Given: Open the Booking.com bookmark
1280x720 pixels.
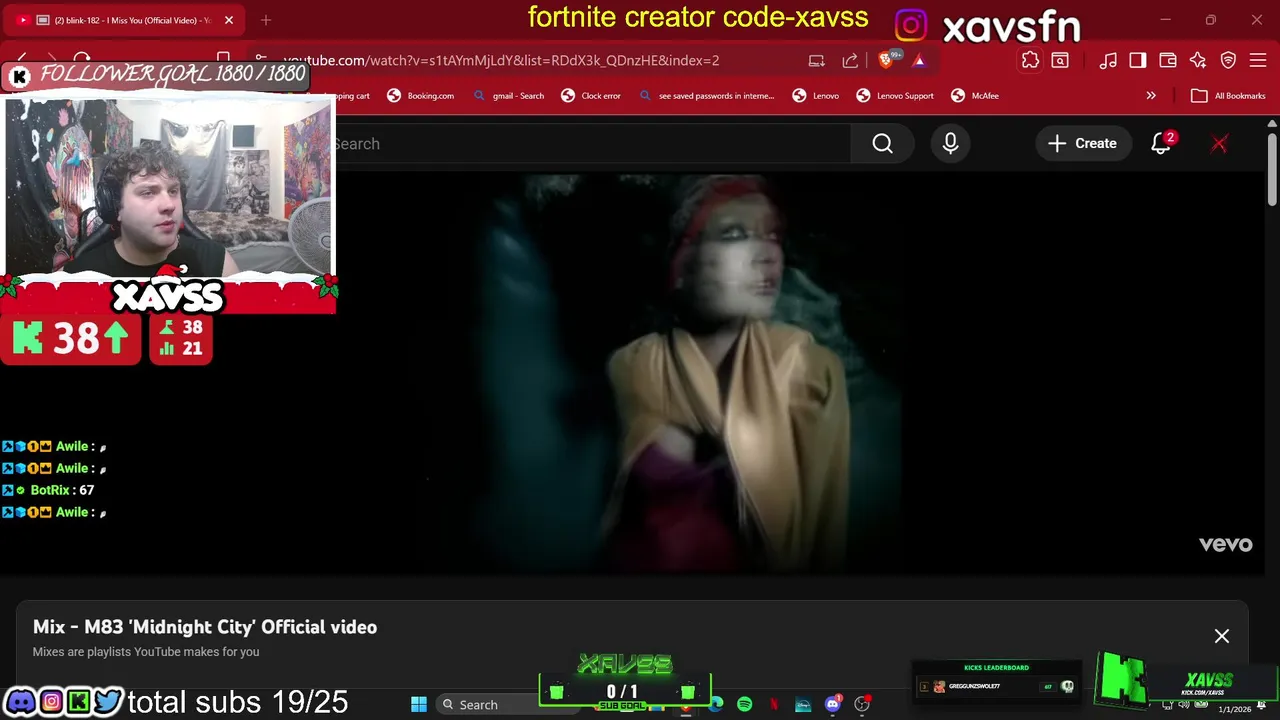Looking at the screenshot, I should point(420,96).
